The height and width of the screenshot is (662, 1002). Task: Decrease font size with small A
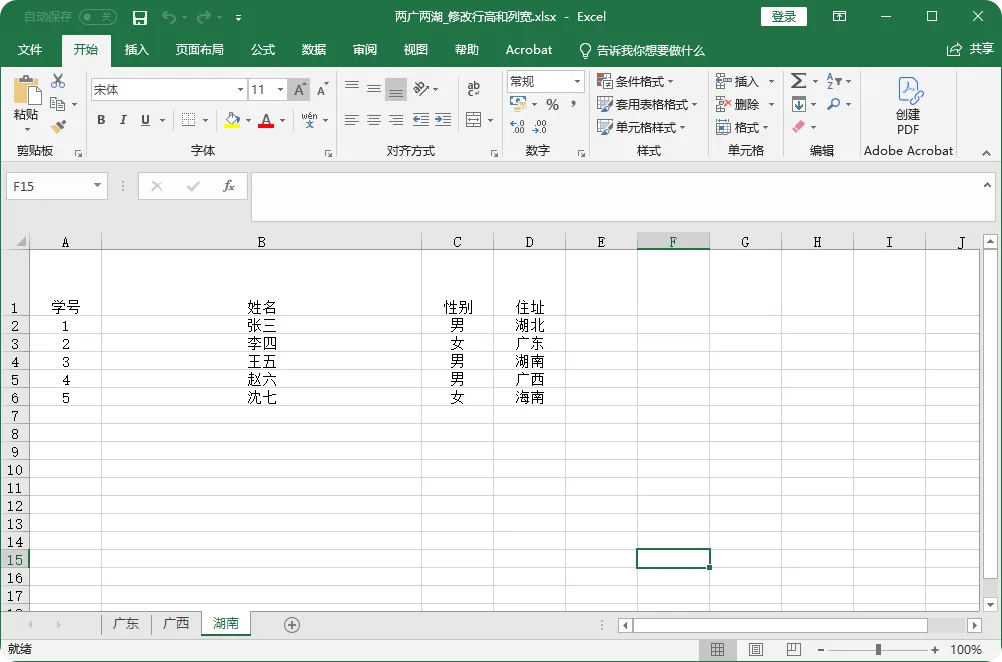pyautogui.click(x=322, y=89)
